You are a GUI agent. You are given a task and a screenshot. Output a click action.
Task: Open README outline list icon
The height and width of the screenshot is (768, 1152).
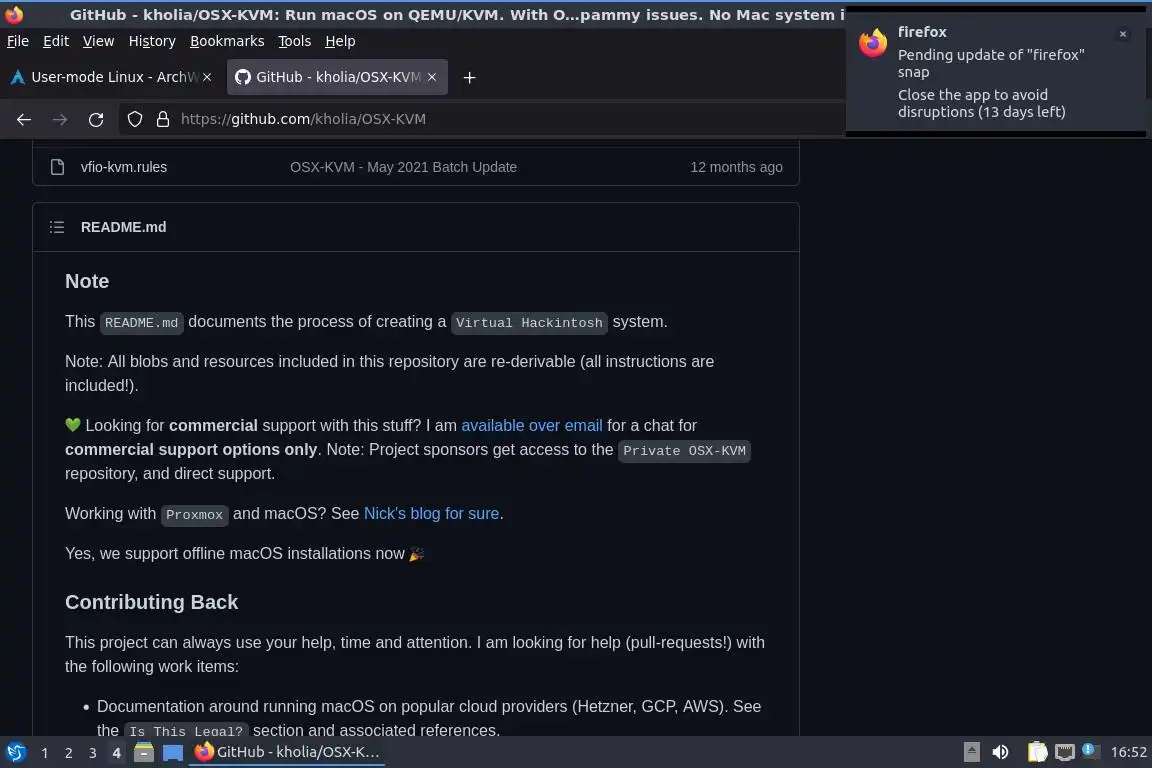coord(57,227)
